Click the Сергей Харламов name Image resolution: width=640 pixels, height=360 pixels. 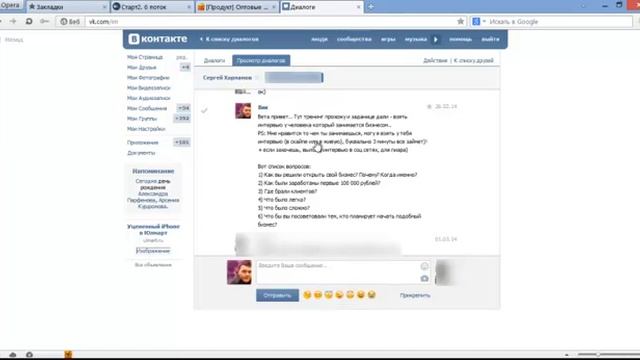(x=227, y=78)
